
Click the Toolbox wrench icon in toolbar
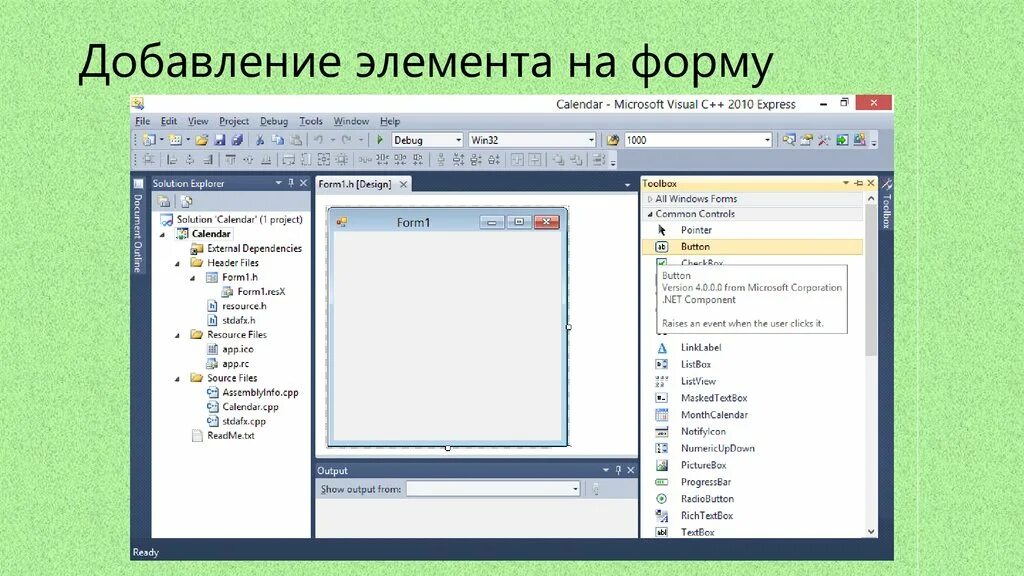[x=824, y=140]
